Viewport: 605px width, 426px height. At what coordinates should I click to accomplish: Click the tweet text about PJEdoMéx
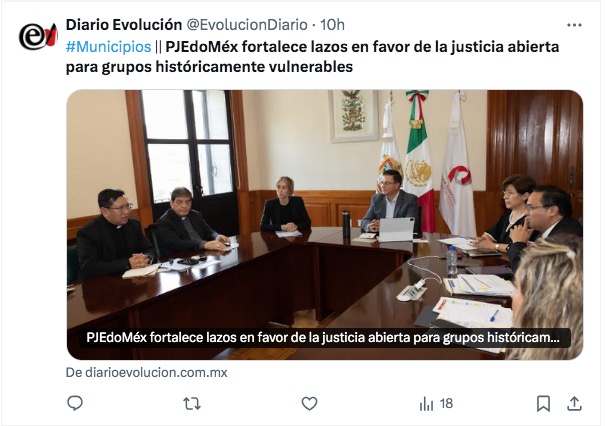pos(313,57)
